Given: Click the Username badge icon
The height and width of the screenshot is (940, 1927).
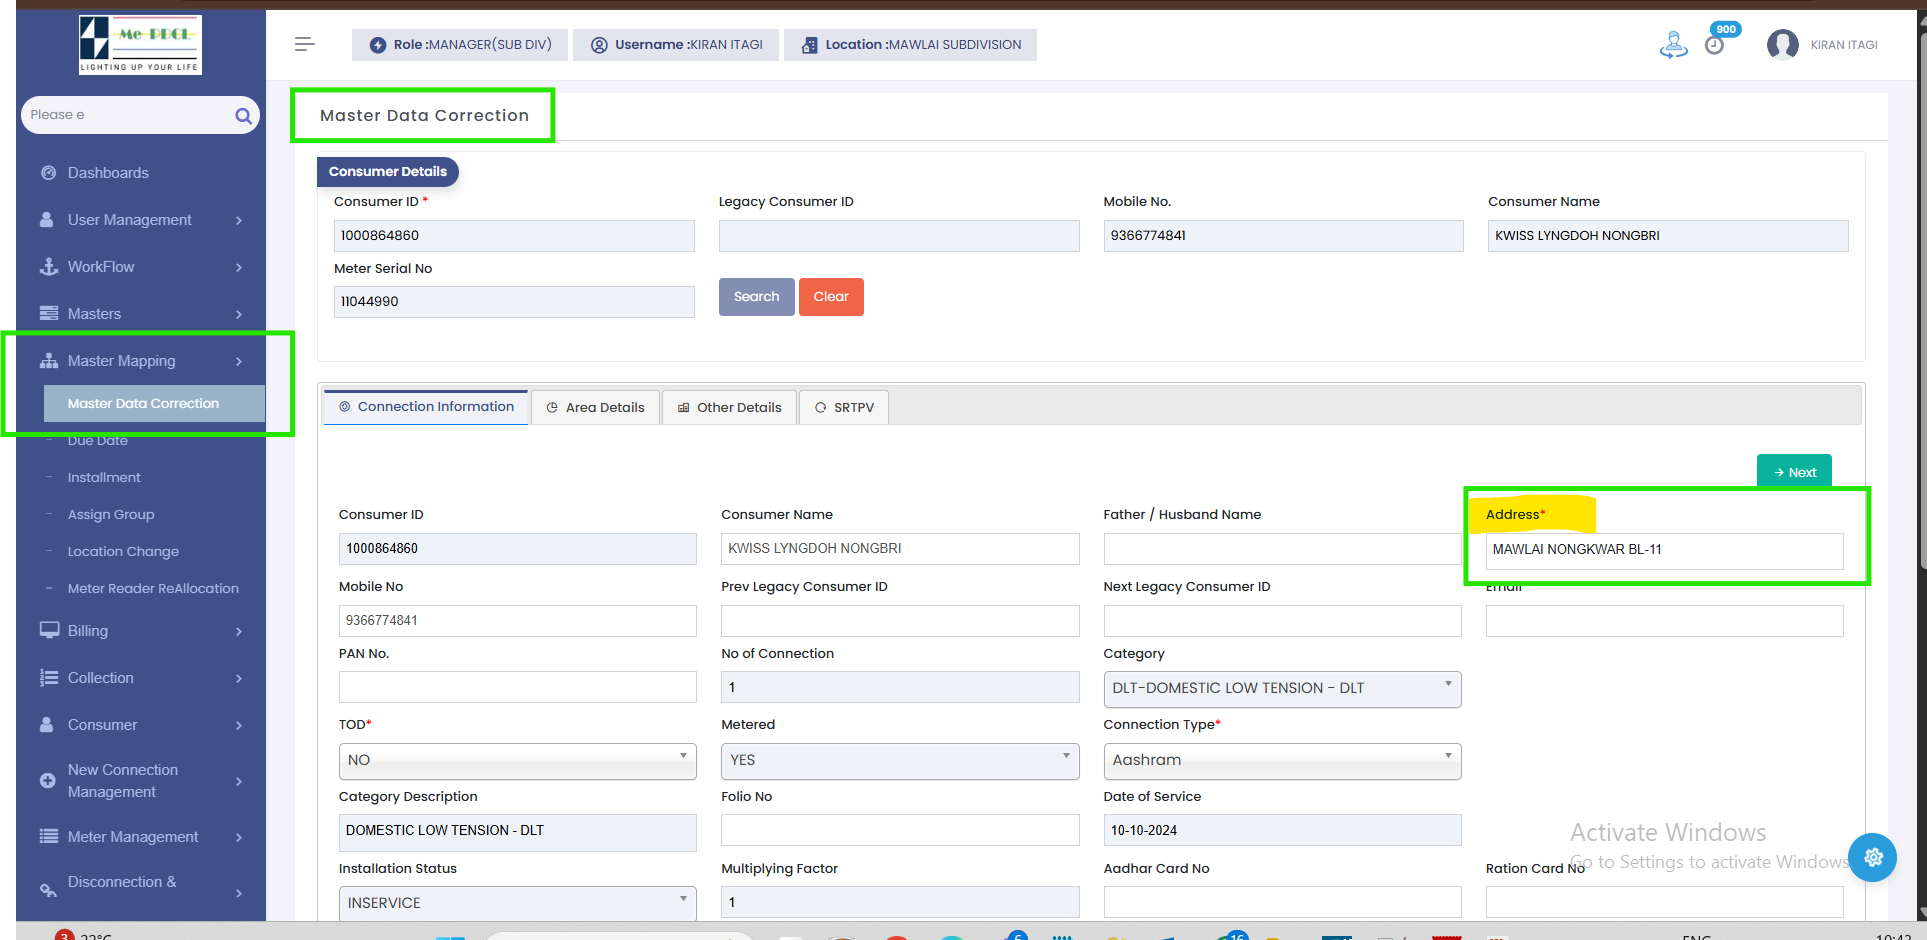Looking at the screenshot, I should tap(599, 45).
